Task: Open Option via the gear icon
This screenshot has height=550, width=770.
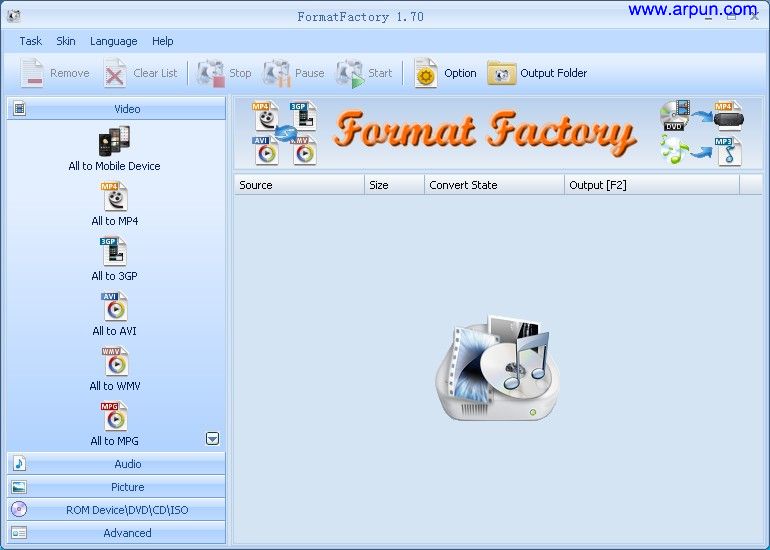Action: point(425,73)
